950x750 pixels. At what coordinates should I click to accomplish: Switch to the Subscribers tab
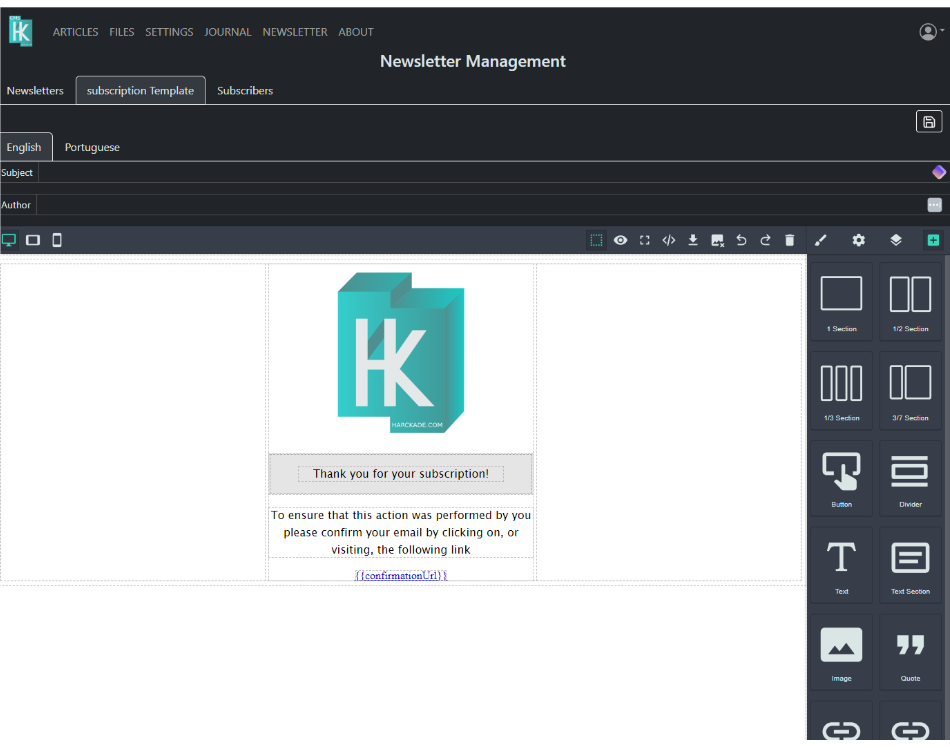click(x=245, y=90)
